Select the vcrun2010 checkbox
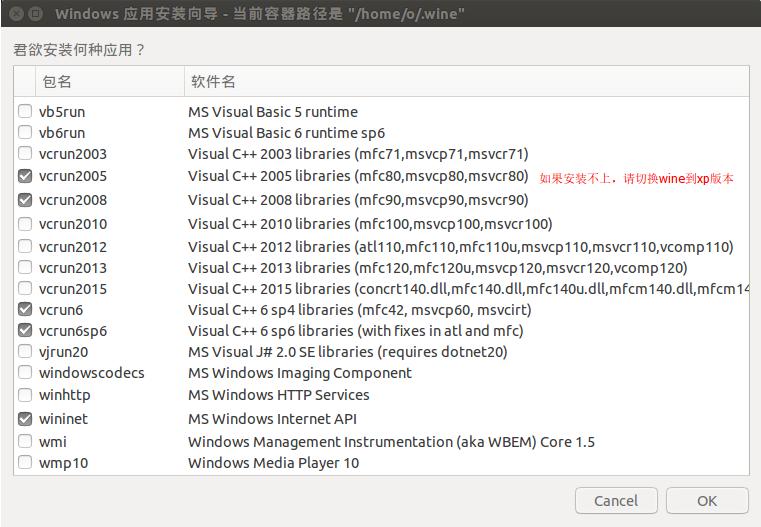 coord(25,224)
